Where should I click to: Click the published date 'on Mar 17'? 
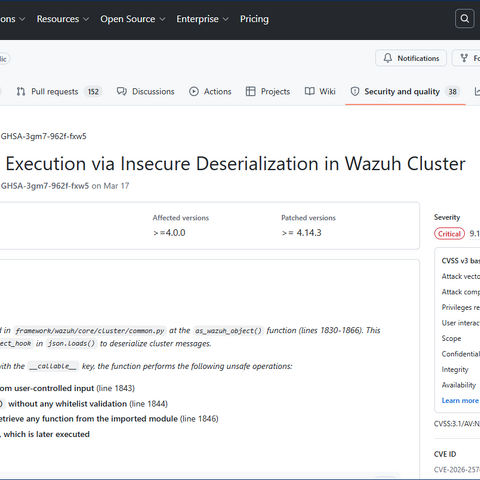click(x=110, y=186)
